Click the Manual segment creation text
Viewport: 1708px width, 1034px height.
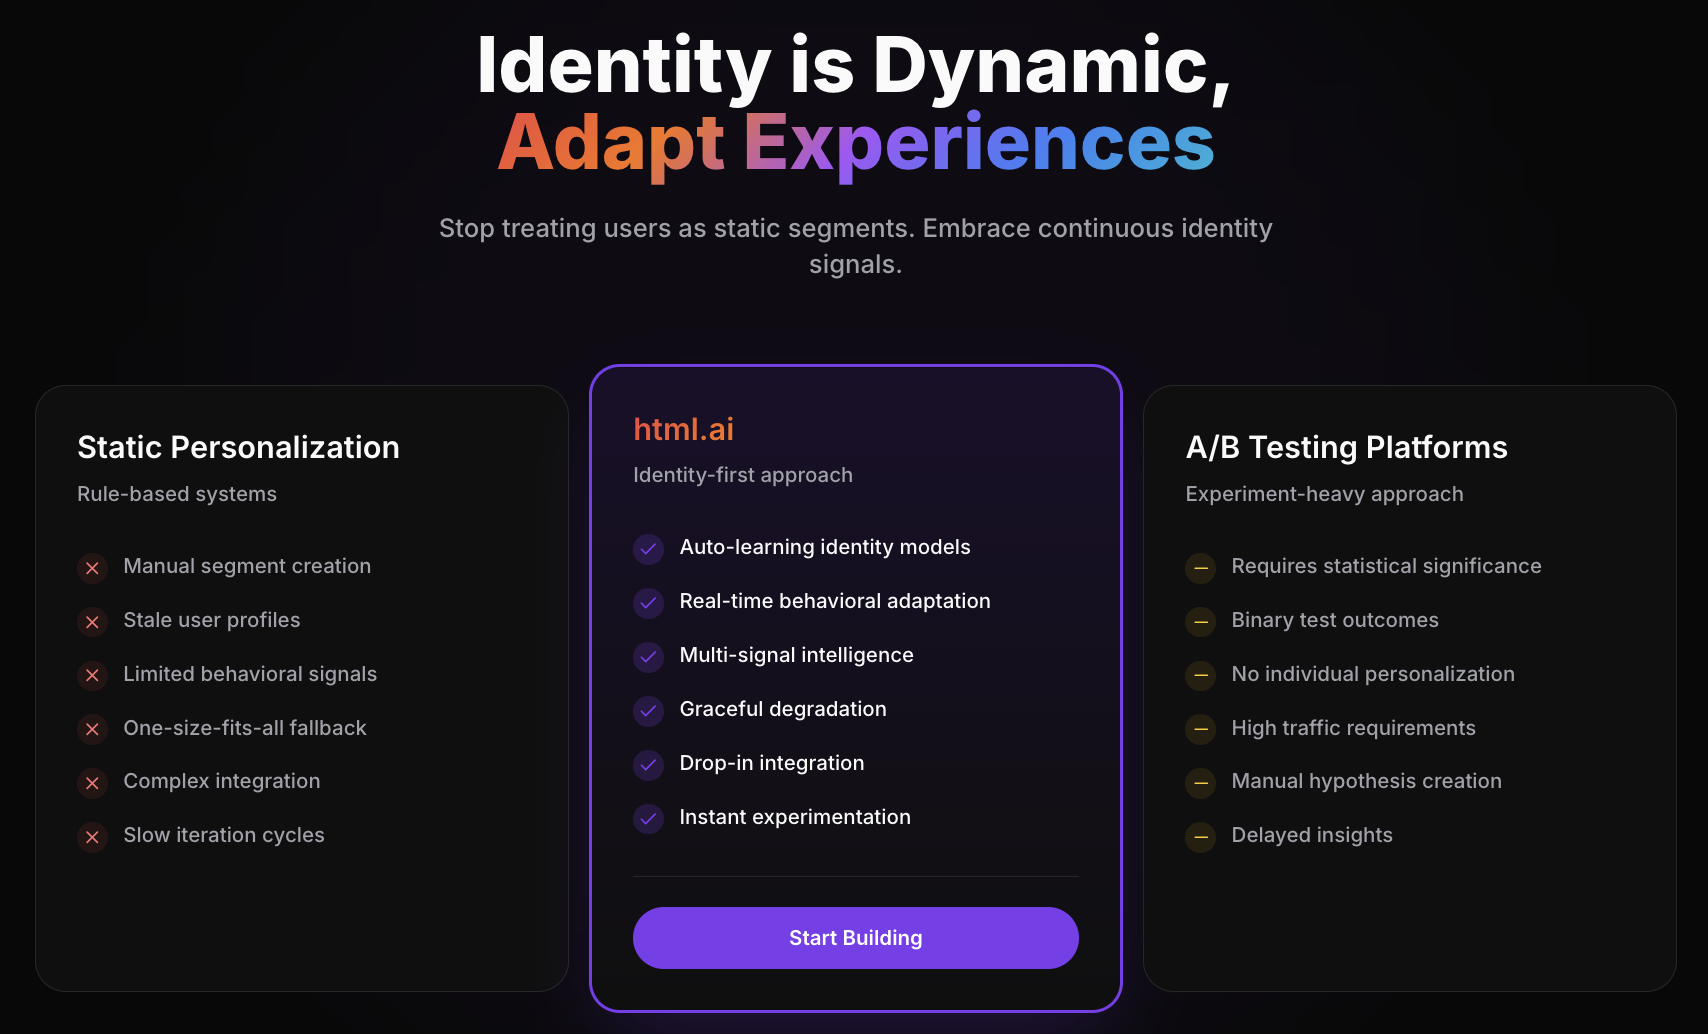[247, 566]
